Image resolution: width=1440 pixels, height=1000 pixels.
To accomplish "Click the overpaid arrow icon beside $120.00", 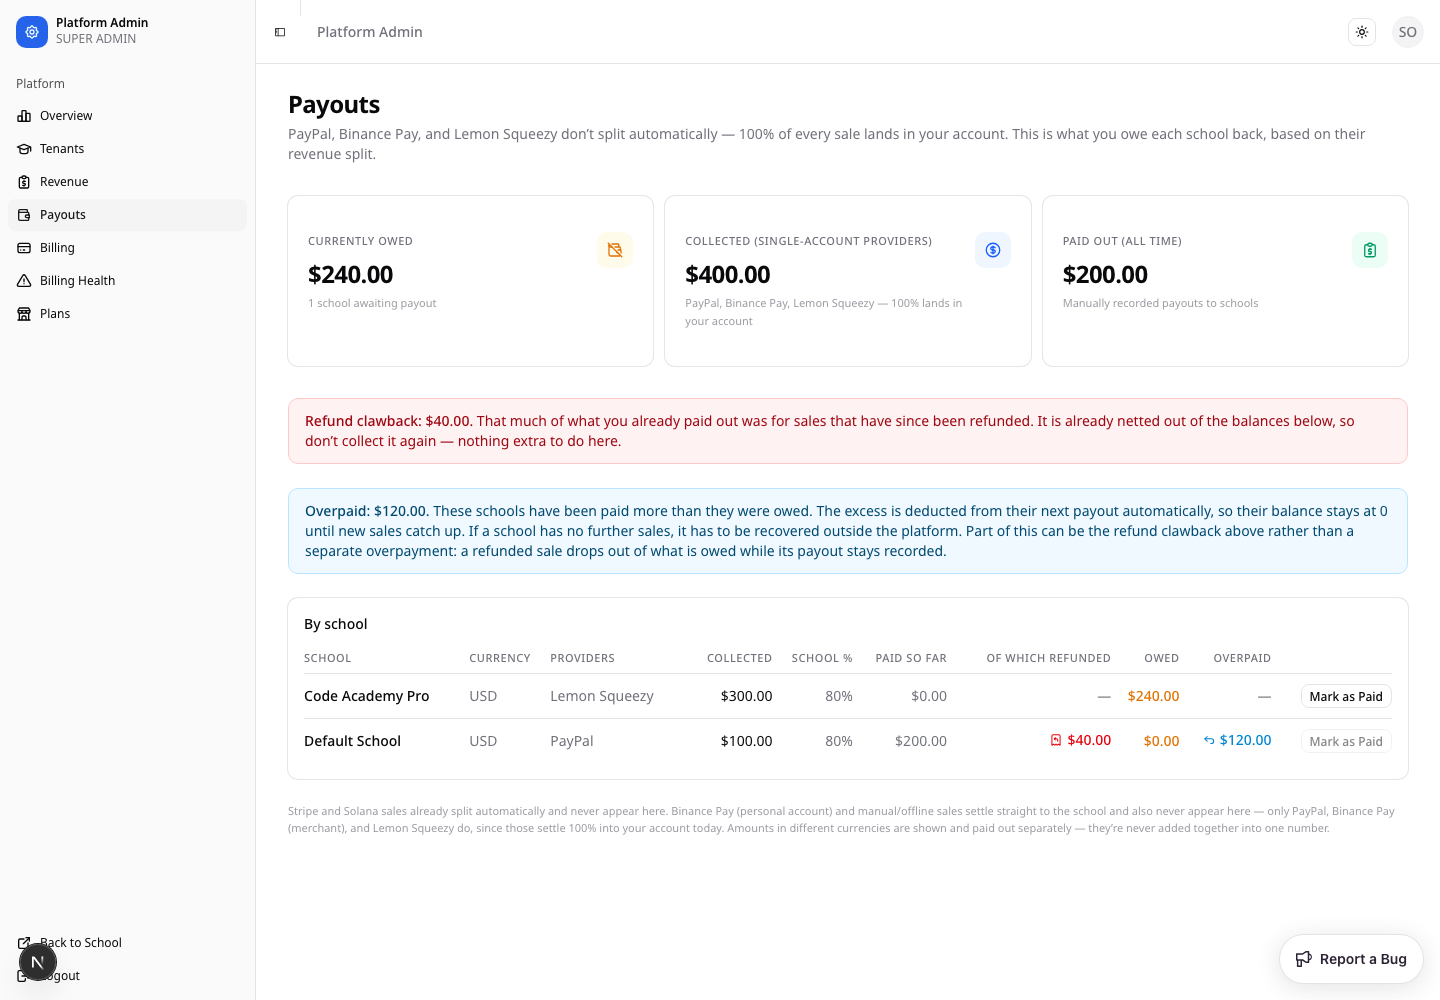I will pos(1209,740).
